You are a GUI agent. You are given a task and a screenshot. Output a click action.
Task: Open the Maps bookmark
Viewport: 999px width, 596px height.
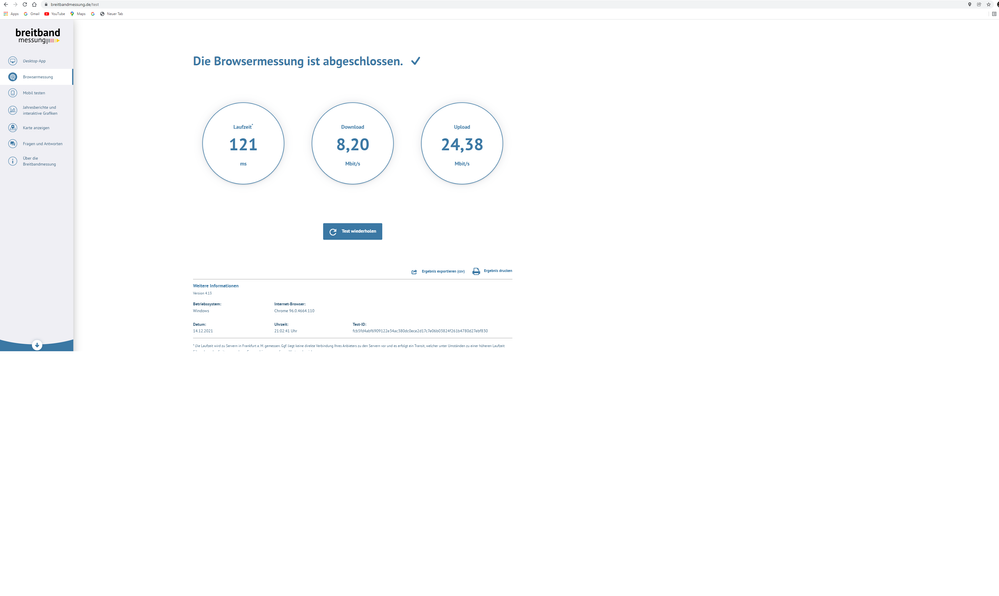[78, 13]
